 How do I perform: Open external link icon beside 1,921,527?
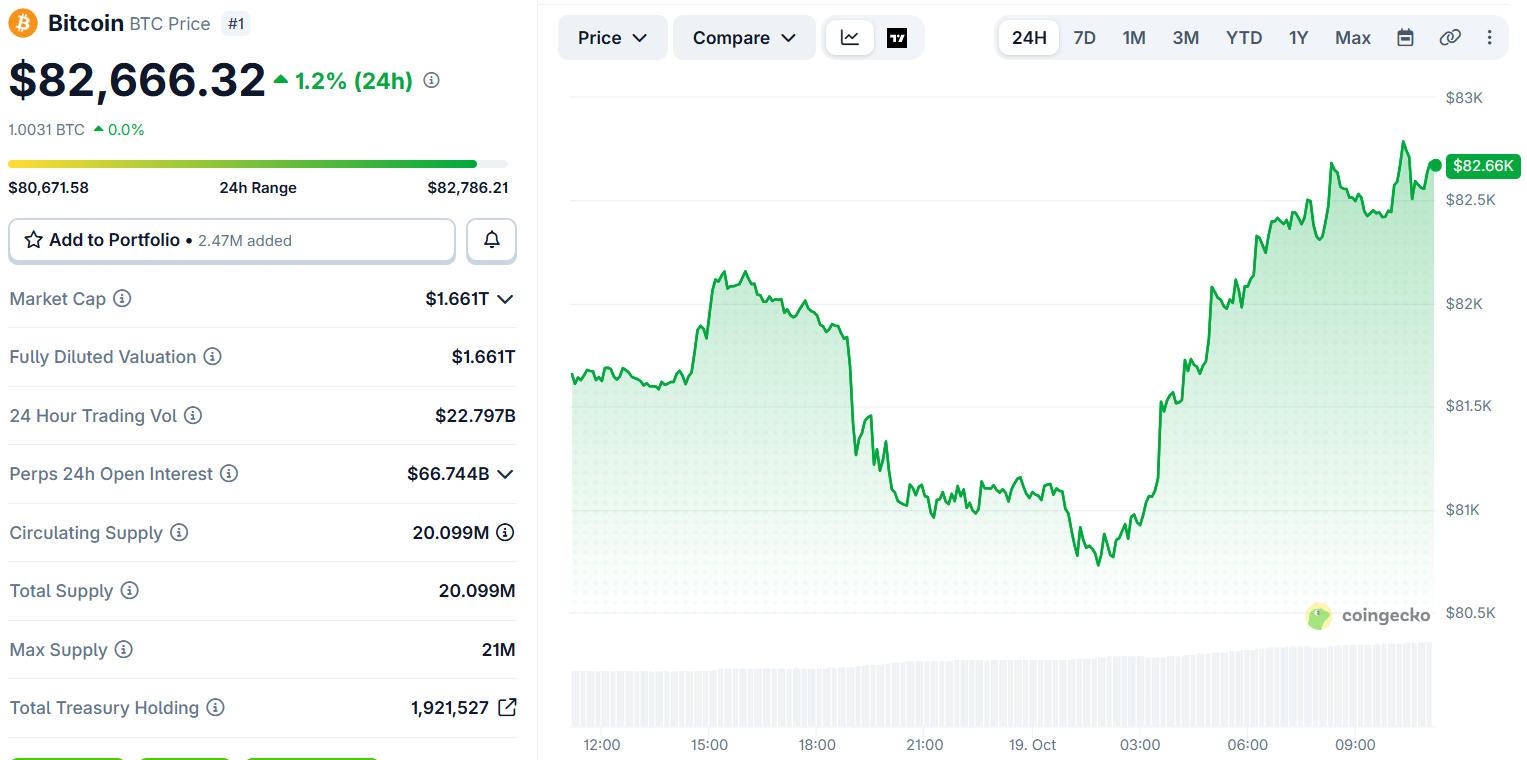click(507, 708)
